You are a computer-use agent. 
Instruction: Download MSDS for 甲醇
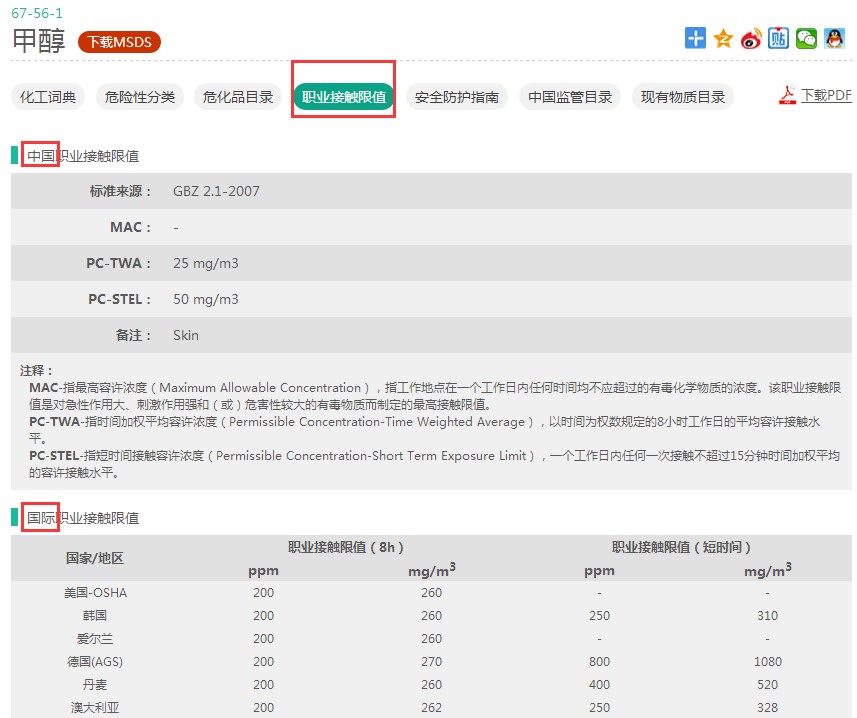click(119, 42)
